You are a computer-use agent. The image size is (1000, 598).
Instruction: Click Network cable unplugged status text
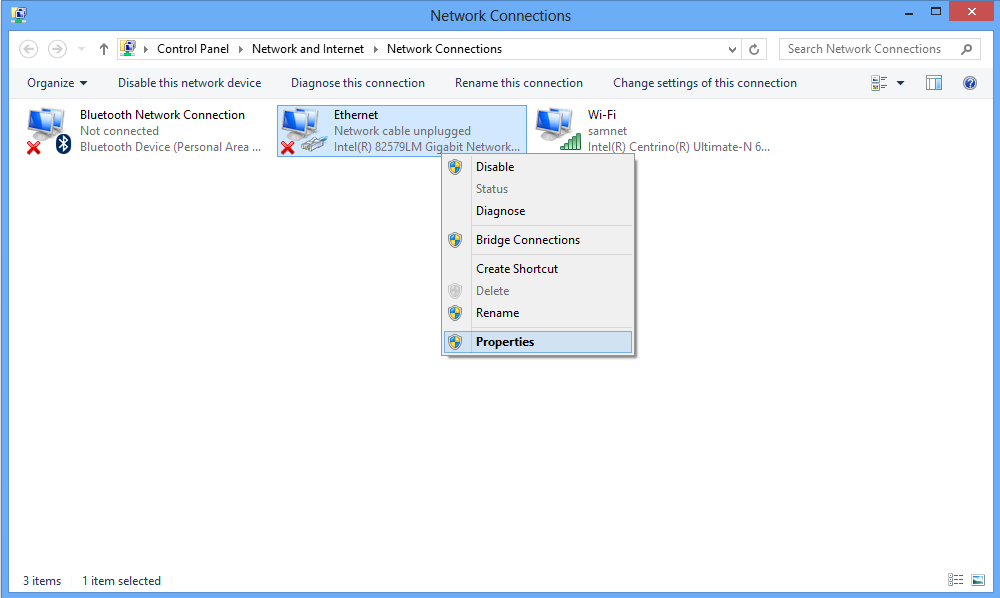[x=402, y=131]
